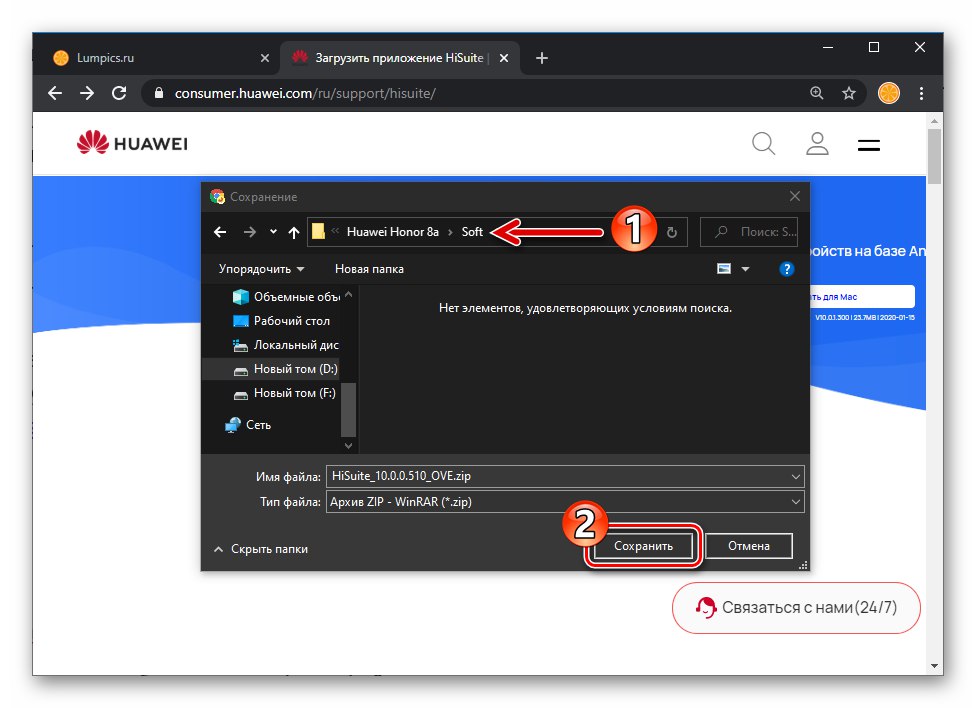Close the Lumpics.ru tab
Image resolution: width=976 pixels, height=708 pixels.
coord(265,58)
